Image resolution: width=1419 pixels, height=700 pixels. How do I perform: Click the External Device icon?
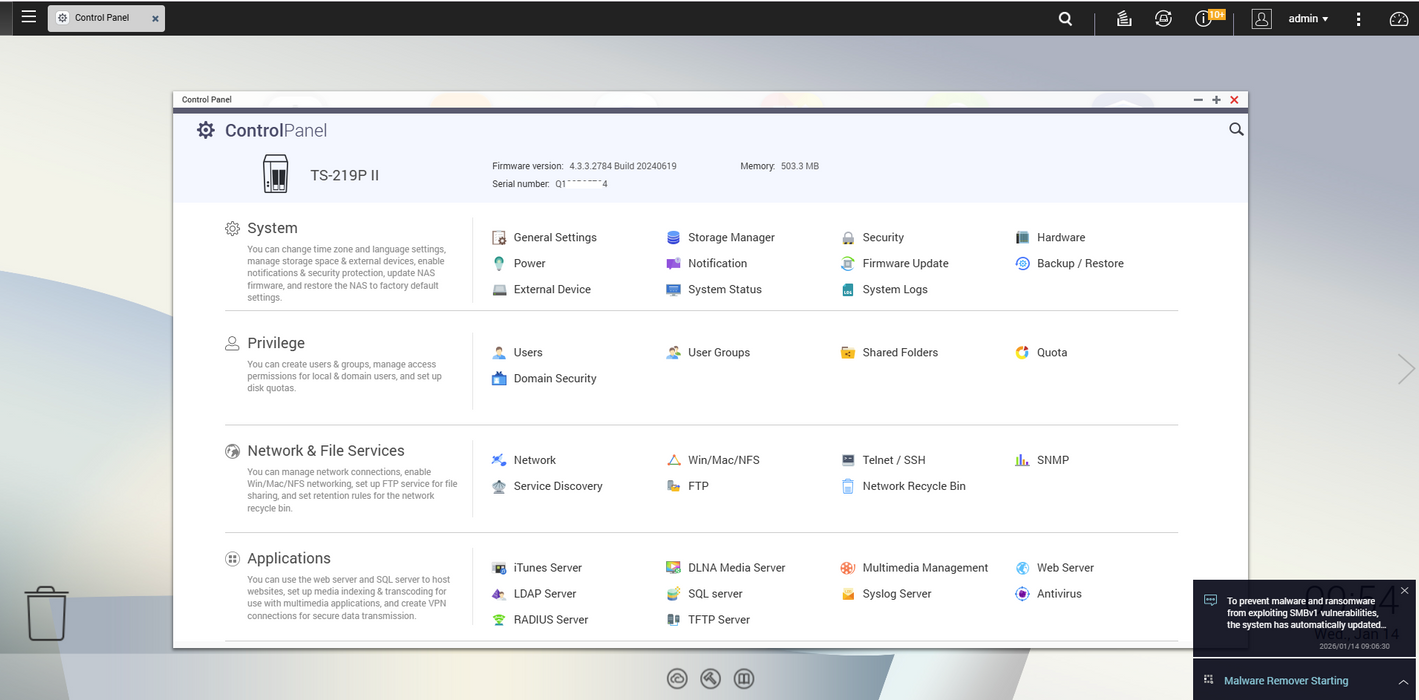tap(499, 290)
